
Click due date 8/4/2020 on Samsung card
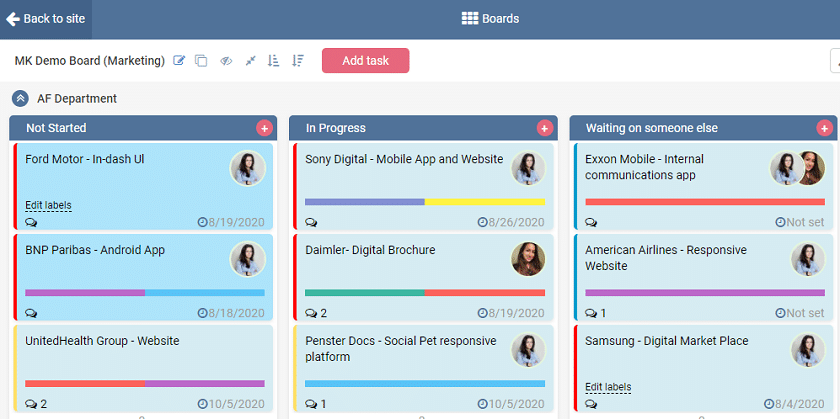coord(794,404)
